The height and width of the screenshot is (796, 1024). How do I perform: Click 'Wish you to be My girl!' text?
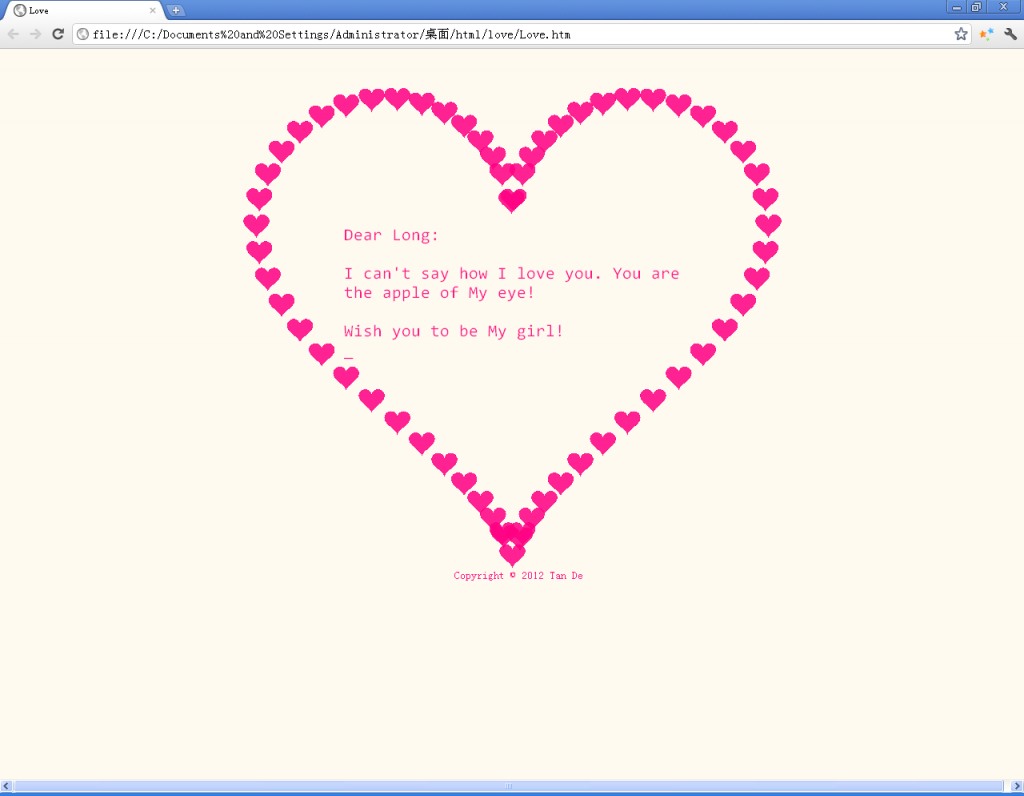pyautogui.click(x=453, y=332)
